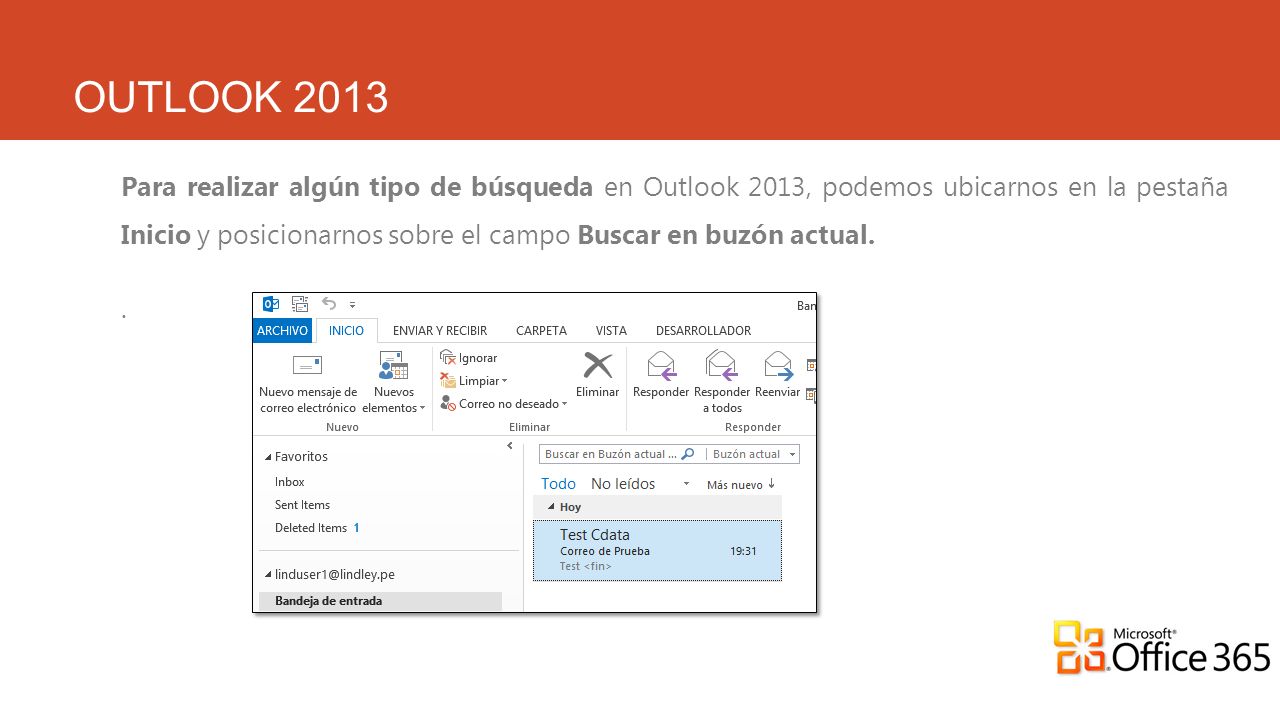Collapse the Favoritos section
This screenshot has width=1280, height=720.
click(x=267, y=457)
